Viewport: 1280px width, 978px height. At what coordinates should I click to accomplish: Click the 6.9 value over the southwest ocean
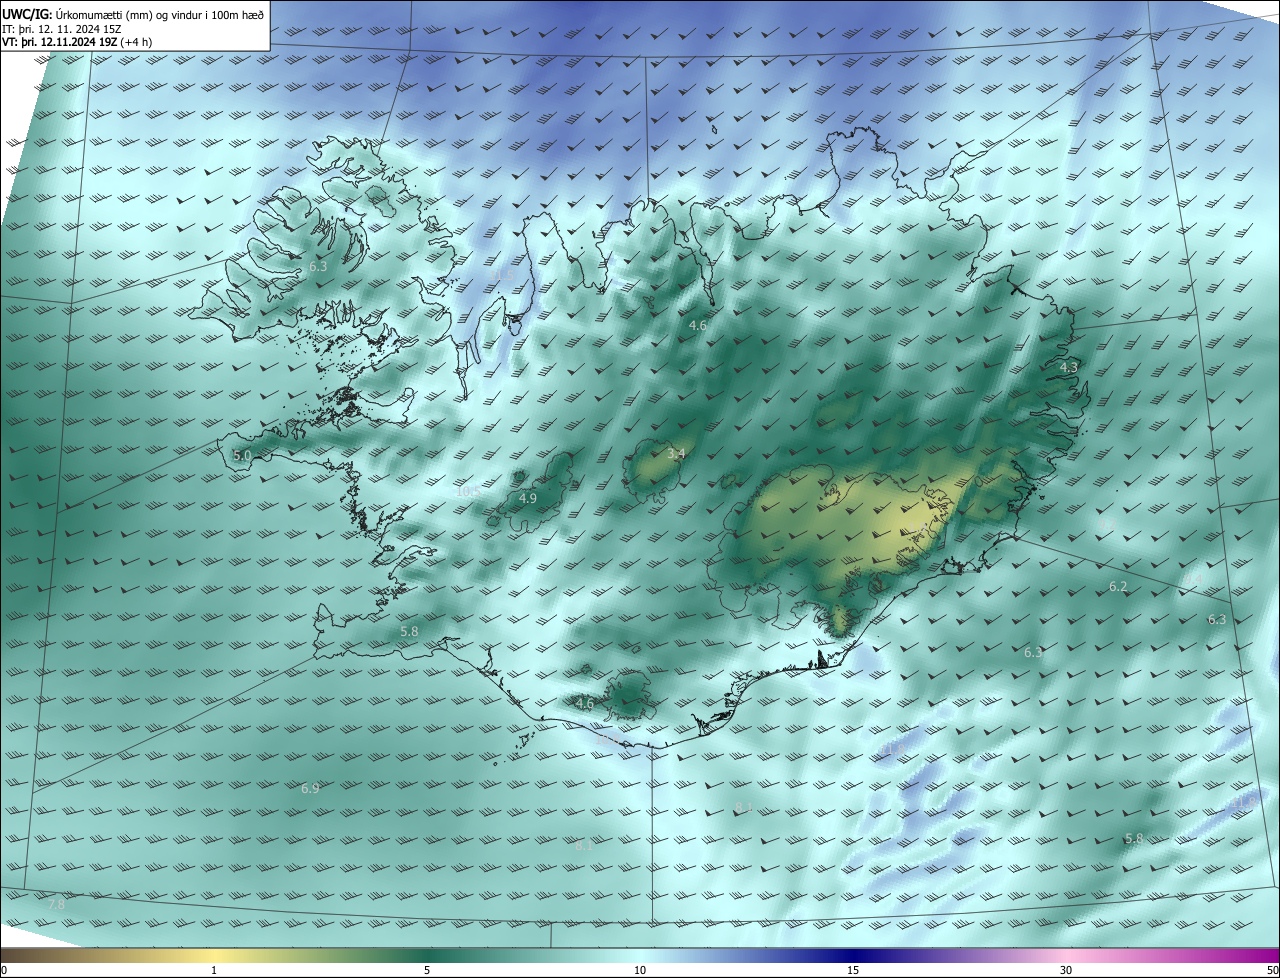pos(310,789)
